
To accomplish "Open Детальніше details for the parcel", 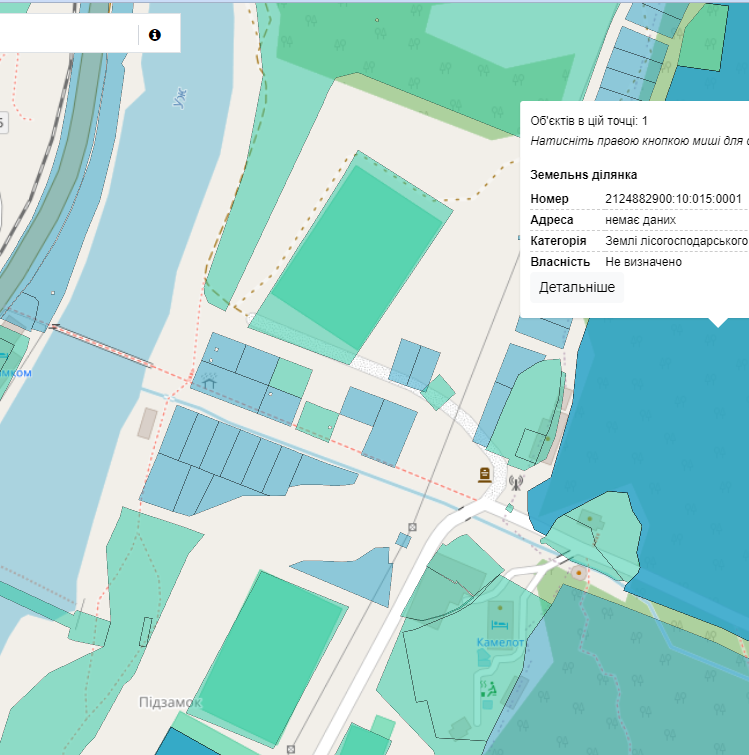I will 577,287.
